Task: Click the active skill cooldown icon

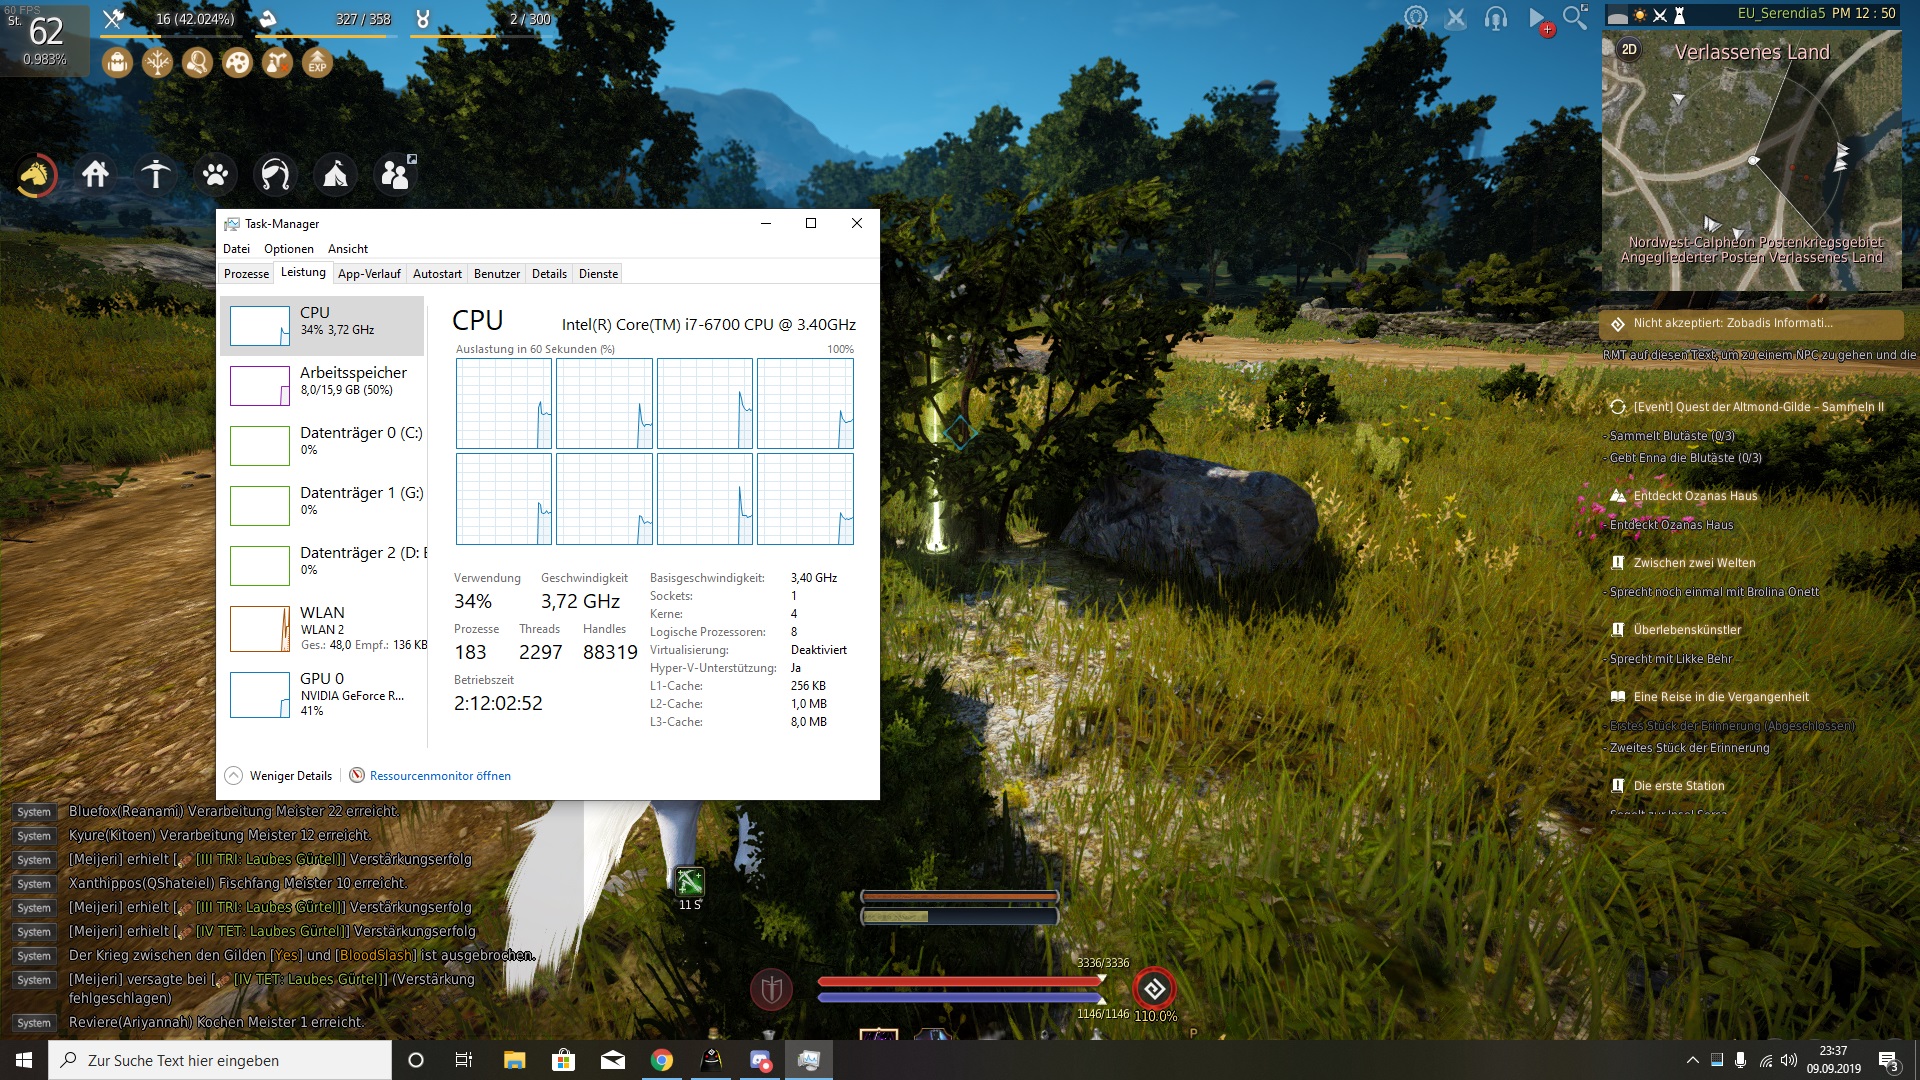Action: 690,881
